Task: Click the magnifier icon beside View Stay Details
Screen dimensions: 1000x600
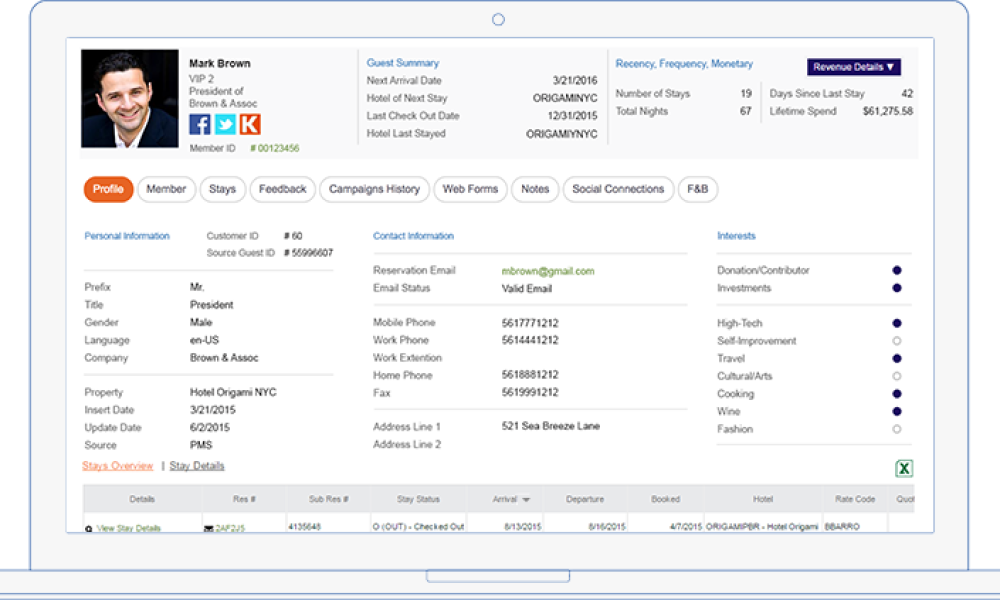Action: 89,528
